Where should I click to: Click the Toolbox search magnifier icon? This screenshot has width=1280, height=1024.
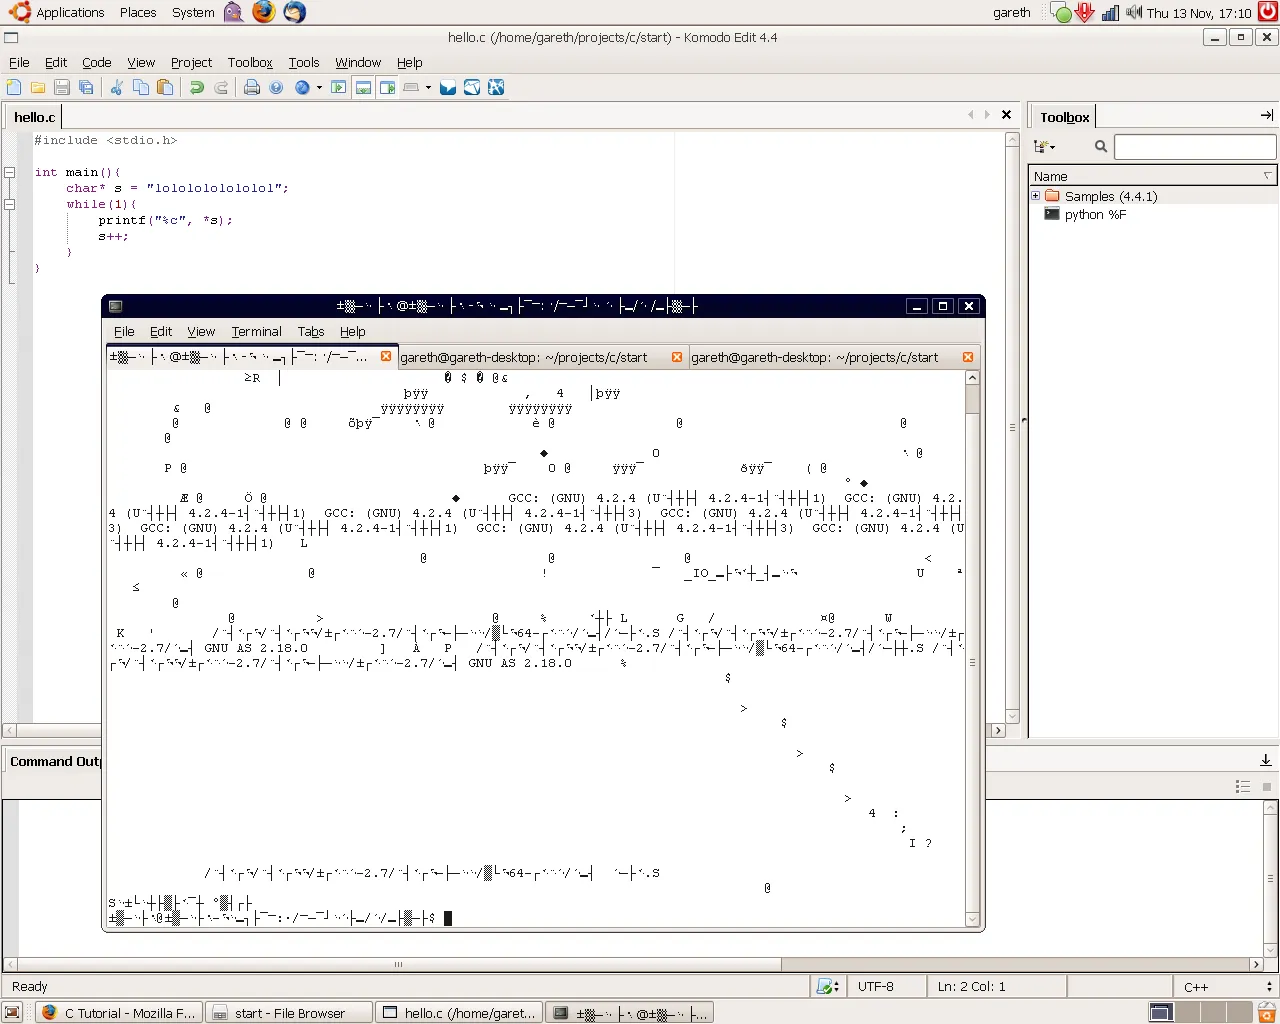point(1101,147)
